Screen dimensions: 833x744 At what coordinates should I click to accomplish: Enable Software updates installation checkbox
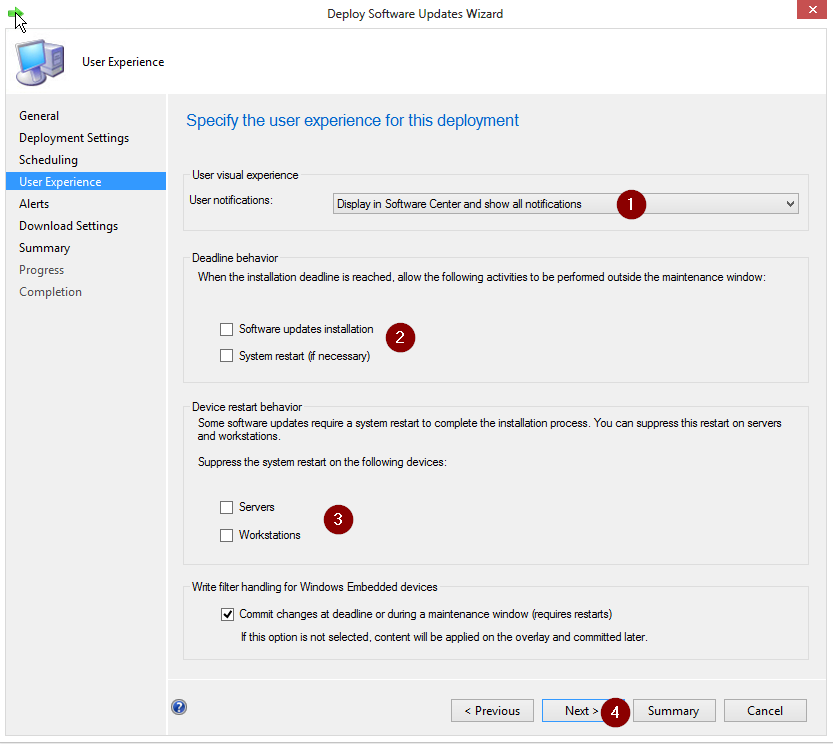click(x=227, y=329)
